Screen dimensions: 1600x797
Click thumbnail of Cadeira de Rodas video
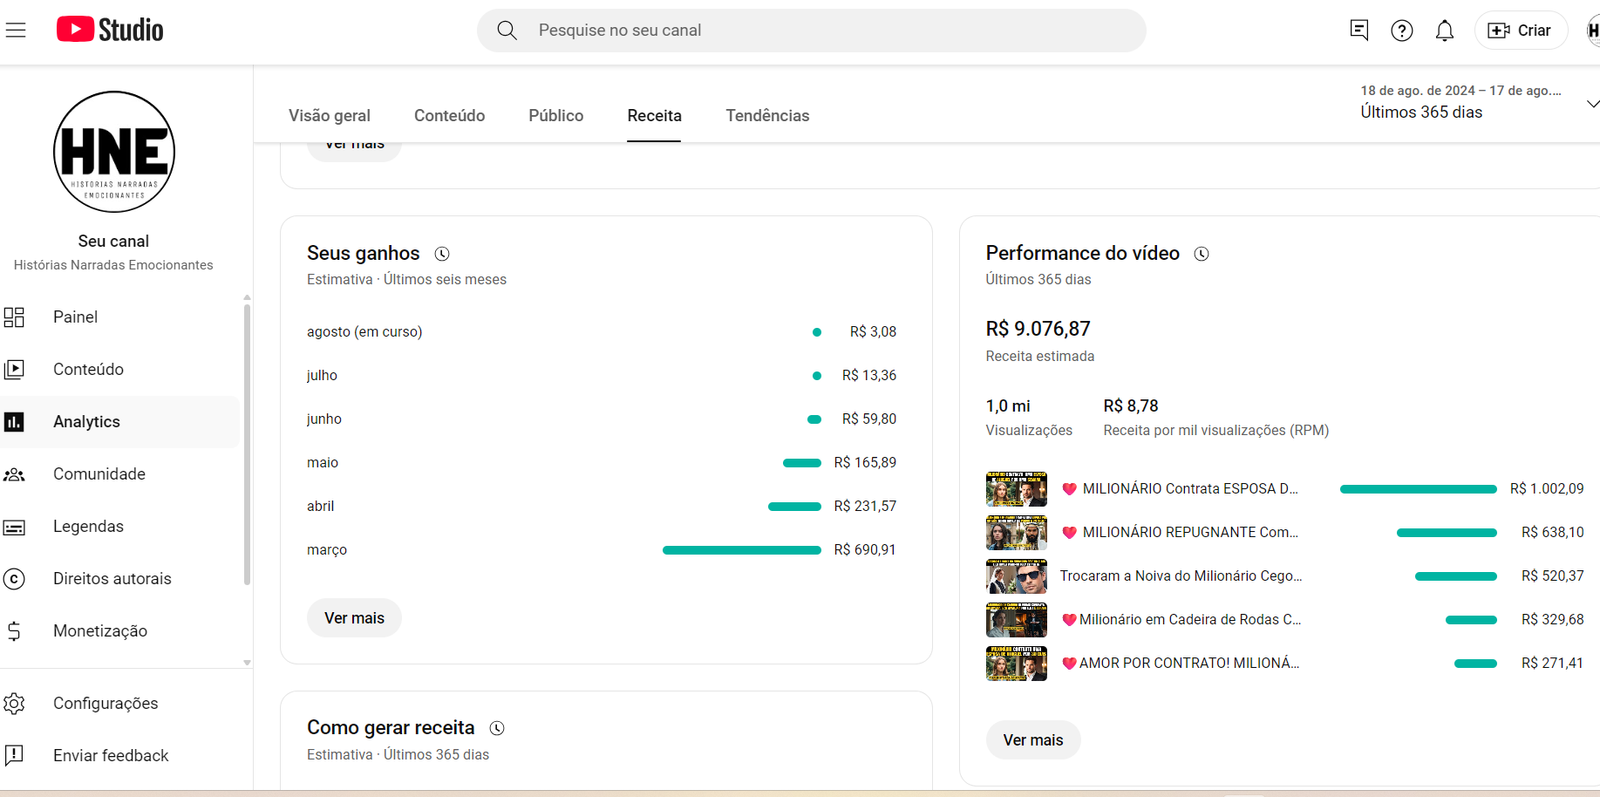click(x=1016, y=620)
